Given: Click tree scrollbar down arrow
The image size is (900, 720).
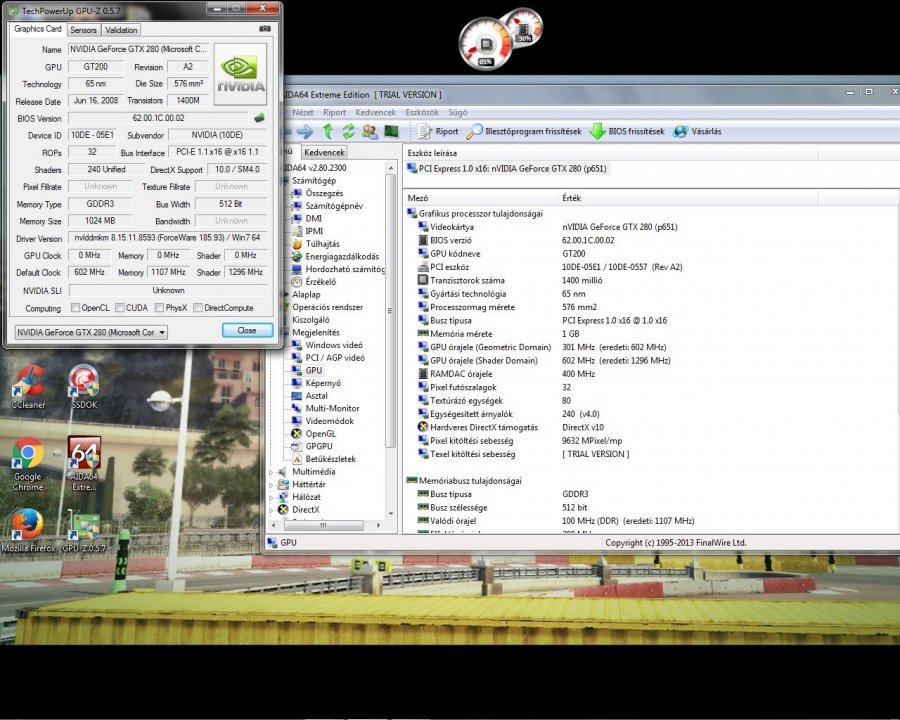Looking at the screenshot, I should coord(390,513).
